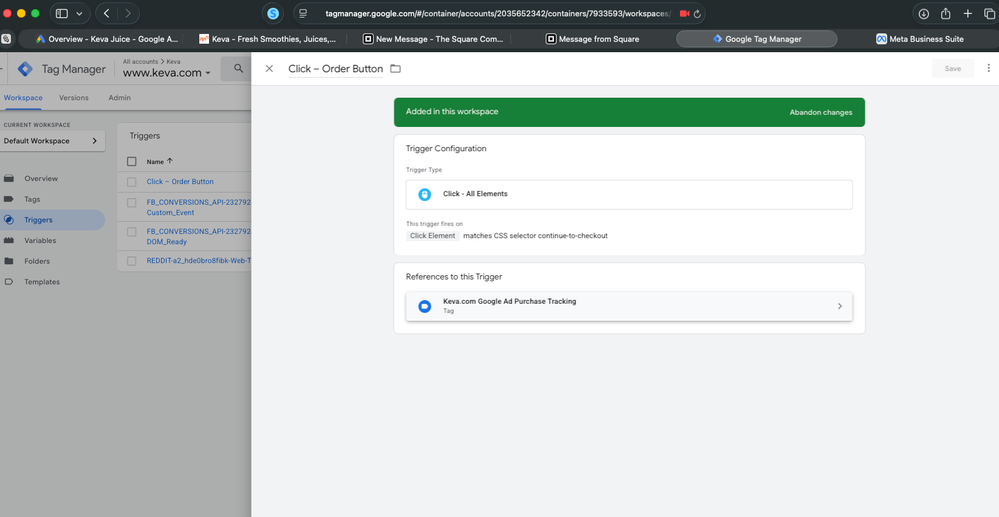Switch to New Message - The Square tab

point(435,39)
